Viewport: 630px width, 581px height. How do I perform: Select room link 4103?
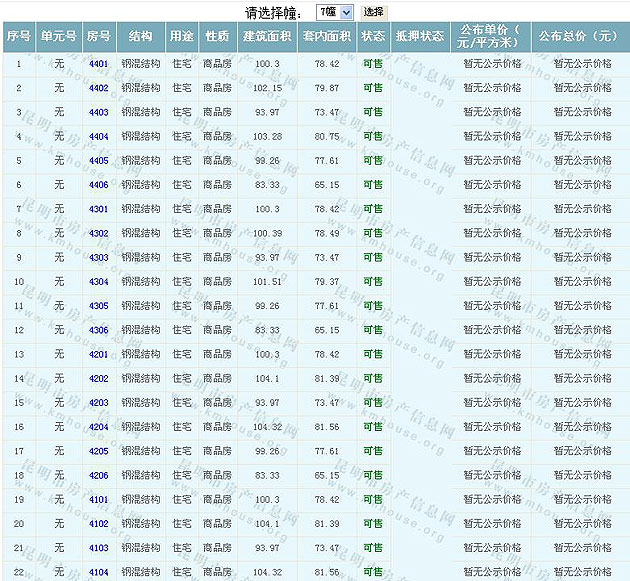click(98, 548)
